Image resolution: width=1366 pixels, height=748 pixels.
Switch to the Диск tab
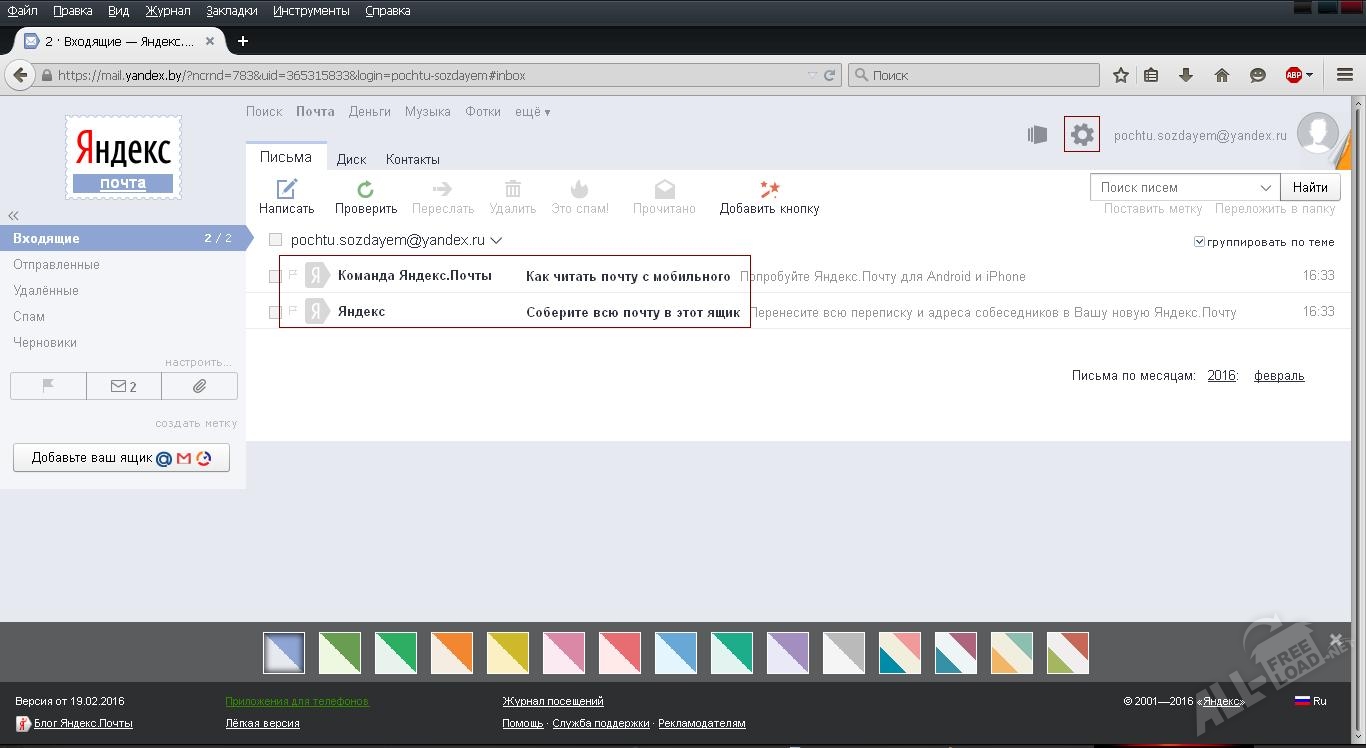[351, 159]
